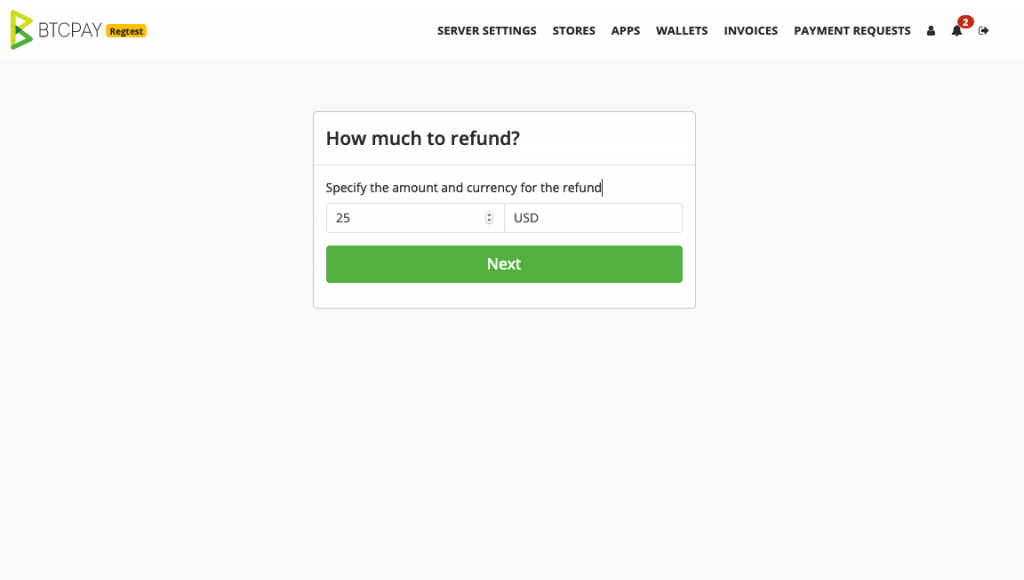1024x580 pixels.
Task: Go to Payment Requests
Action: pos(852,31)
